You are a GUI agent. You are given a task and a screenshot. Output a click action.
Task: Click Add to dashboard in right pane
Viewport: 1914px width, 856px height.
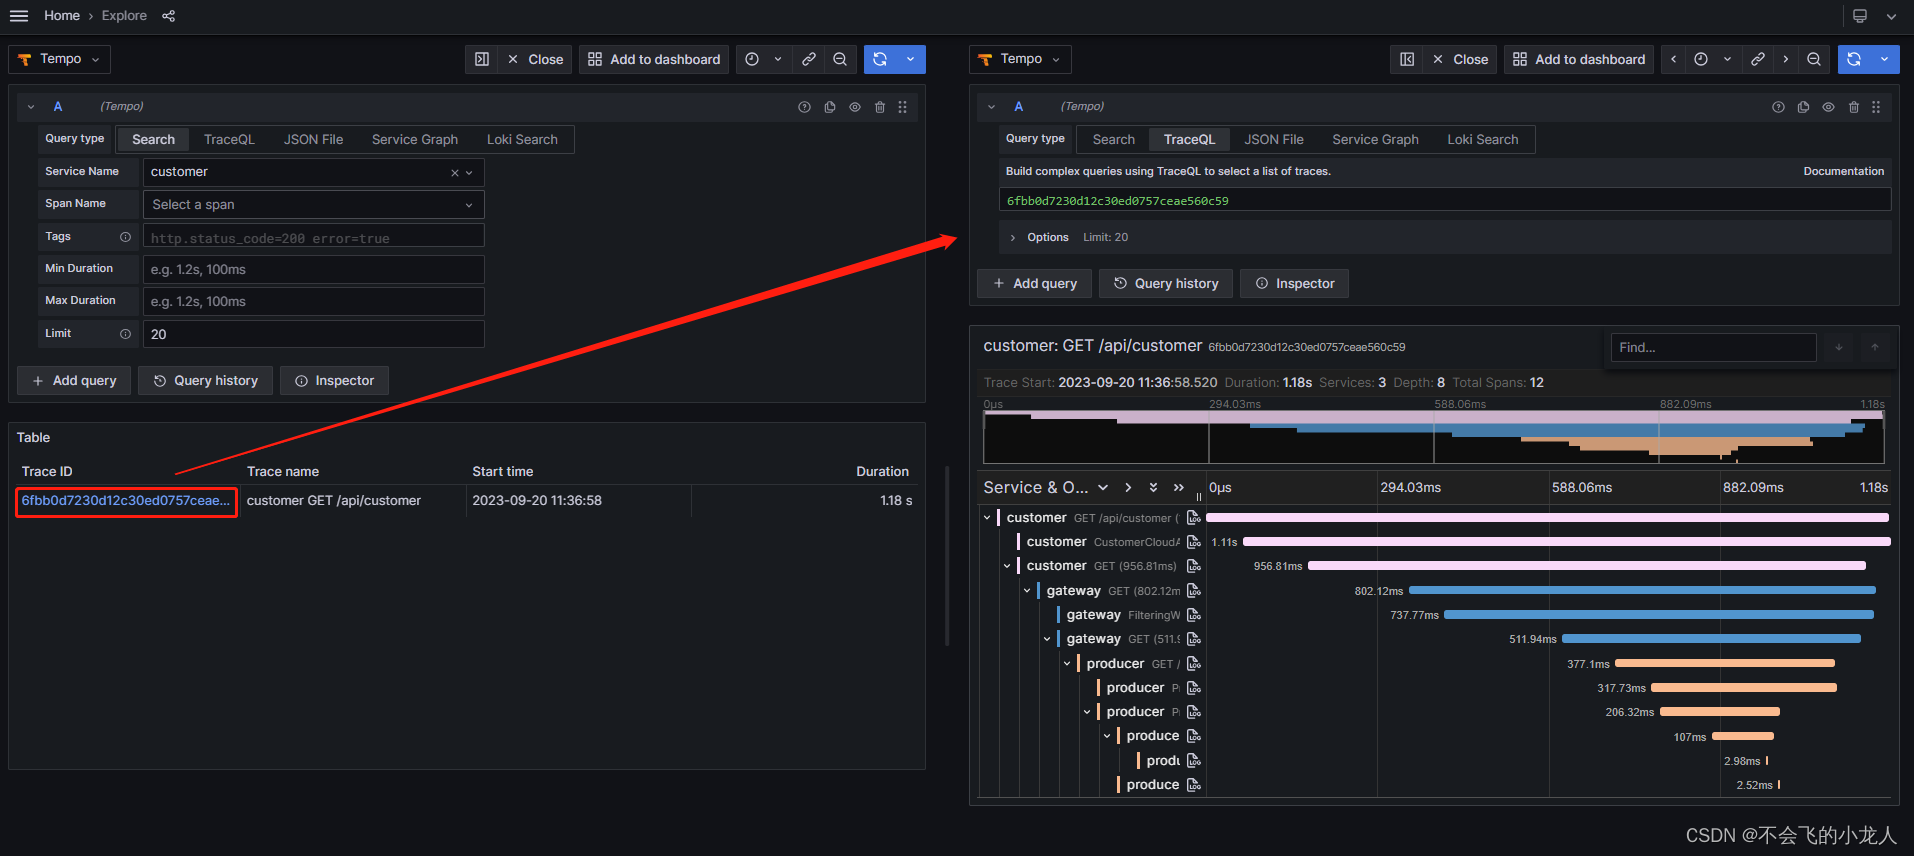[x=1579, y=60]
